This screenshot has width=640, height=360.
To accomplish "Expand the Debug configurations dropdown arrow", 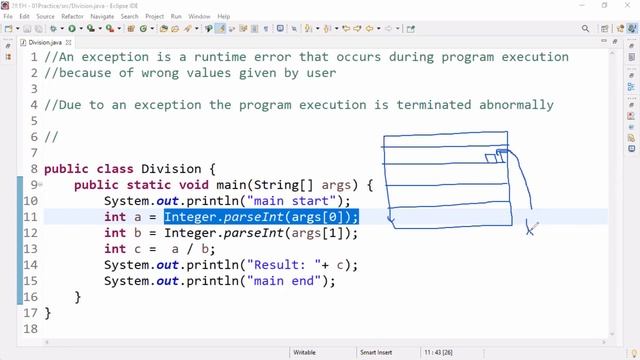I will pyautogui.click(x=62, y=29).
